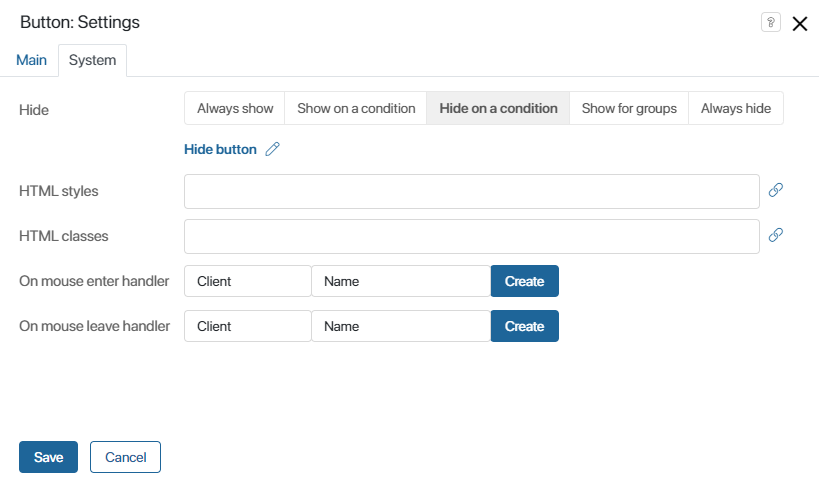
Task: Choose the Always hide option
Action: click(x=735, y=108)
